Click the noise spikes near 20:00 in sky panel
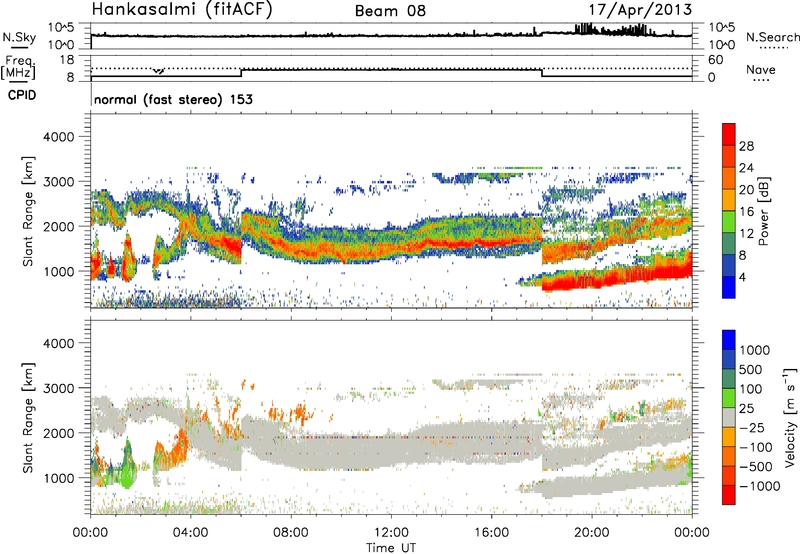This screenshot has height=554, width=800. click(x=584, y=29)
